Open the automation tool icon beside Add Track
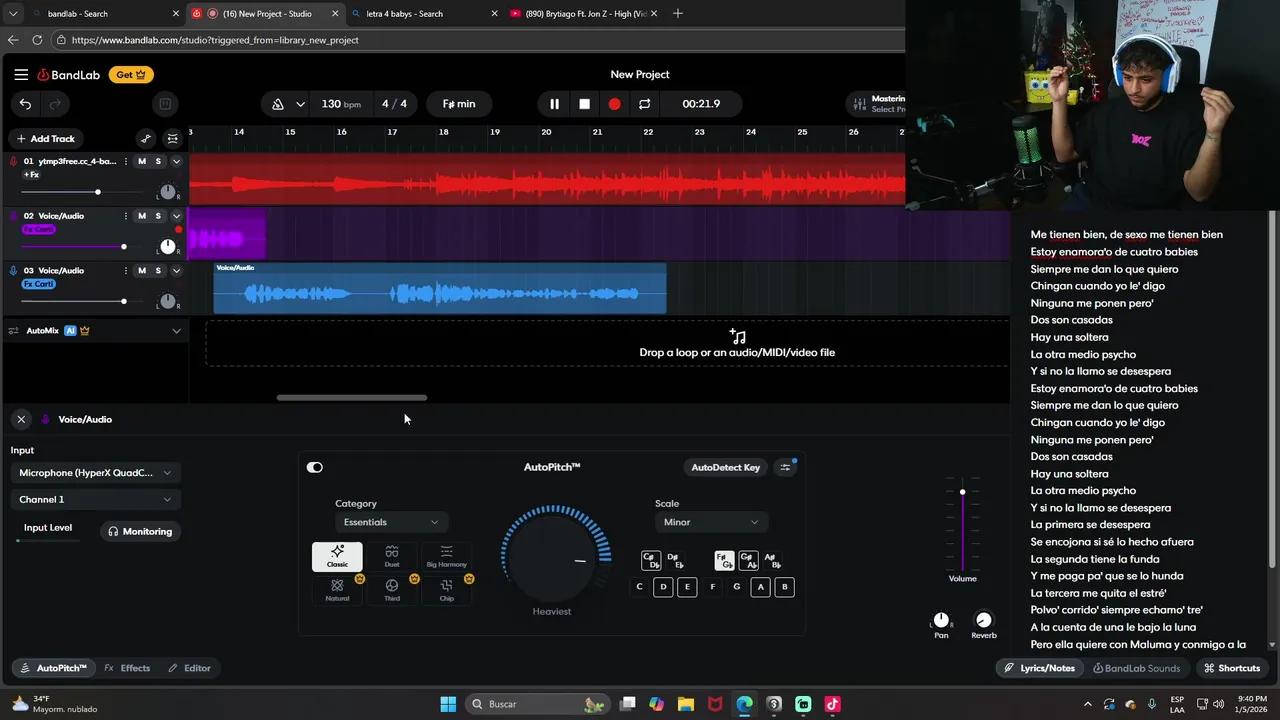 point(146,139)
